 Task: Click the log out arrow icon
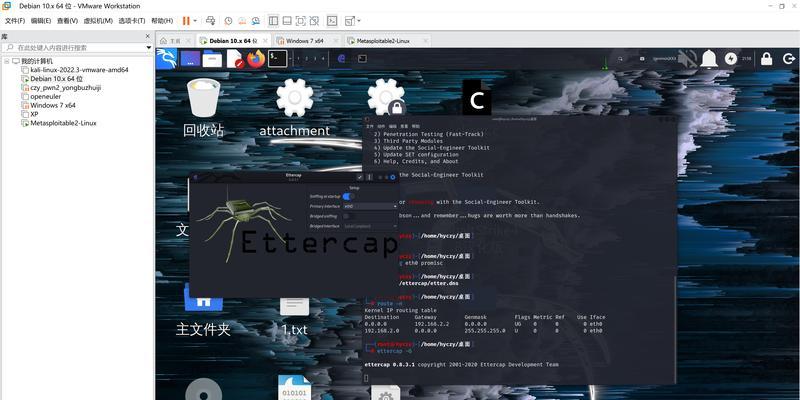(x=788, y=59)
